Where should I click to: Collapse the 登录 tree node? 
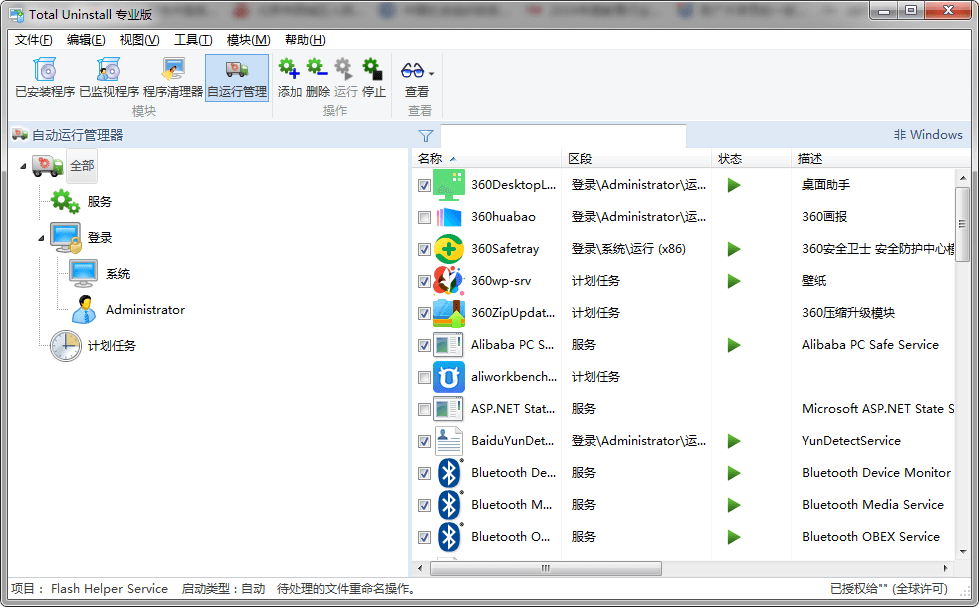click(x=41, y=238)
